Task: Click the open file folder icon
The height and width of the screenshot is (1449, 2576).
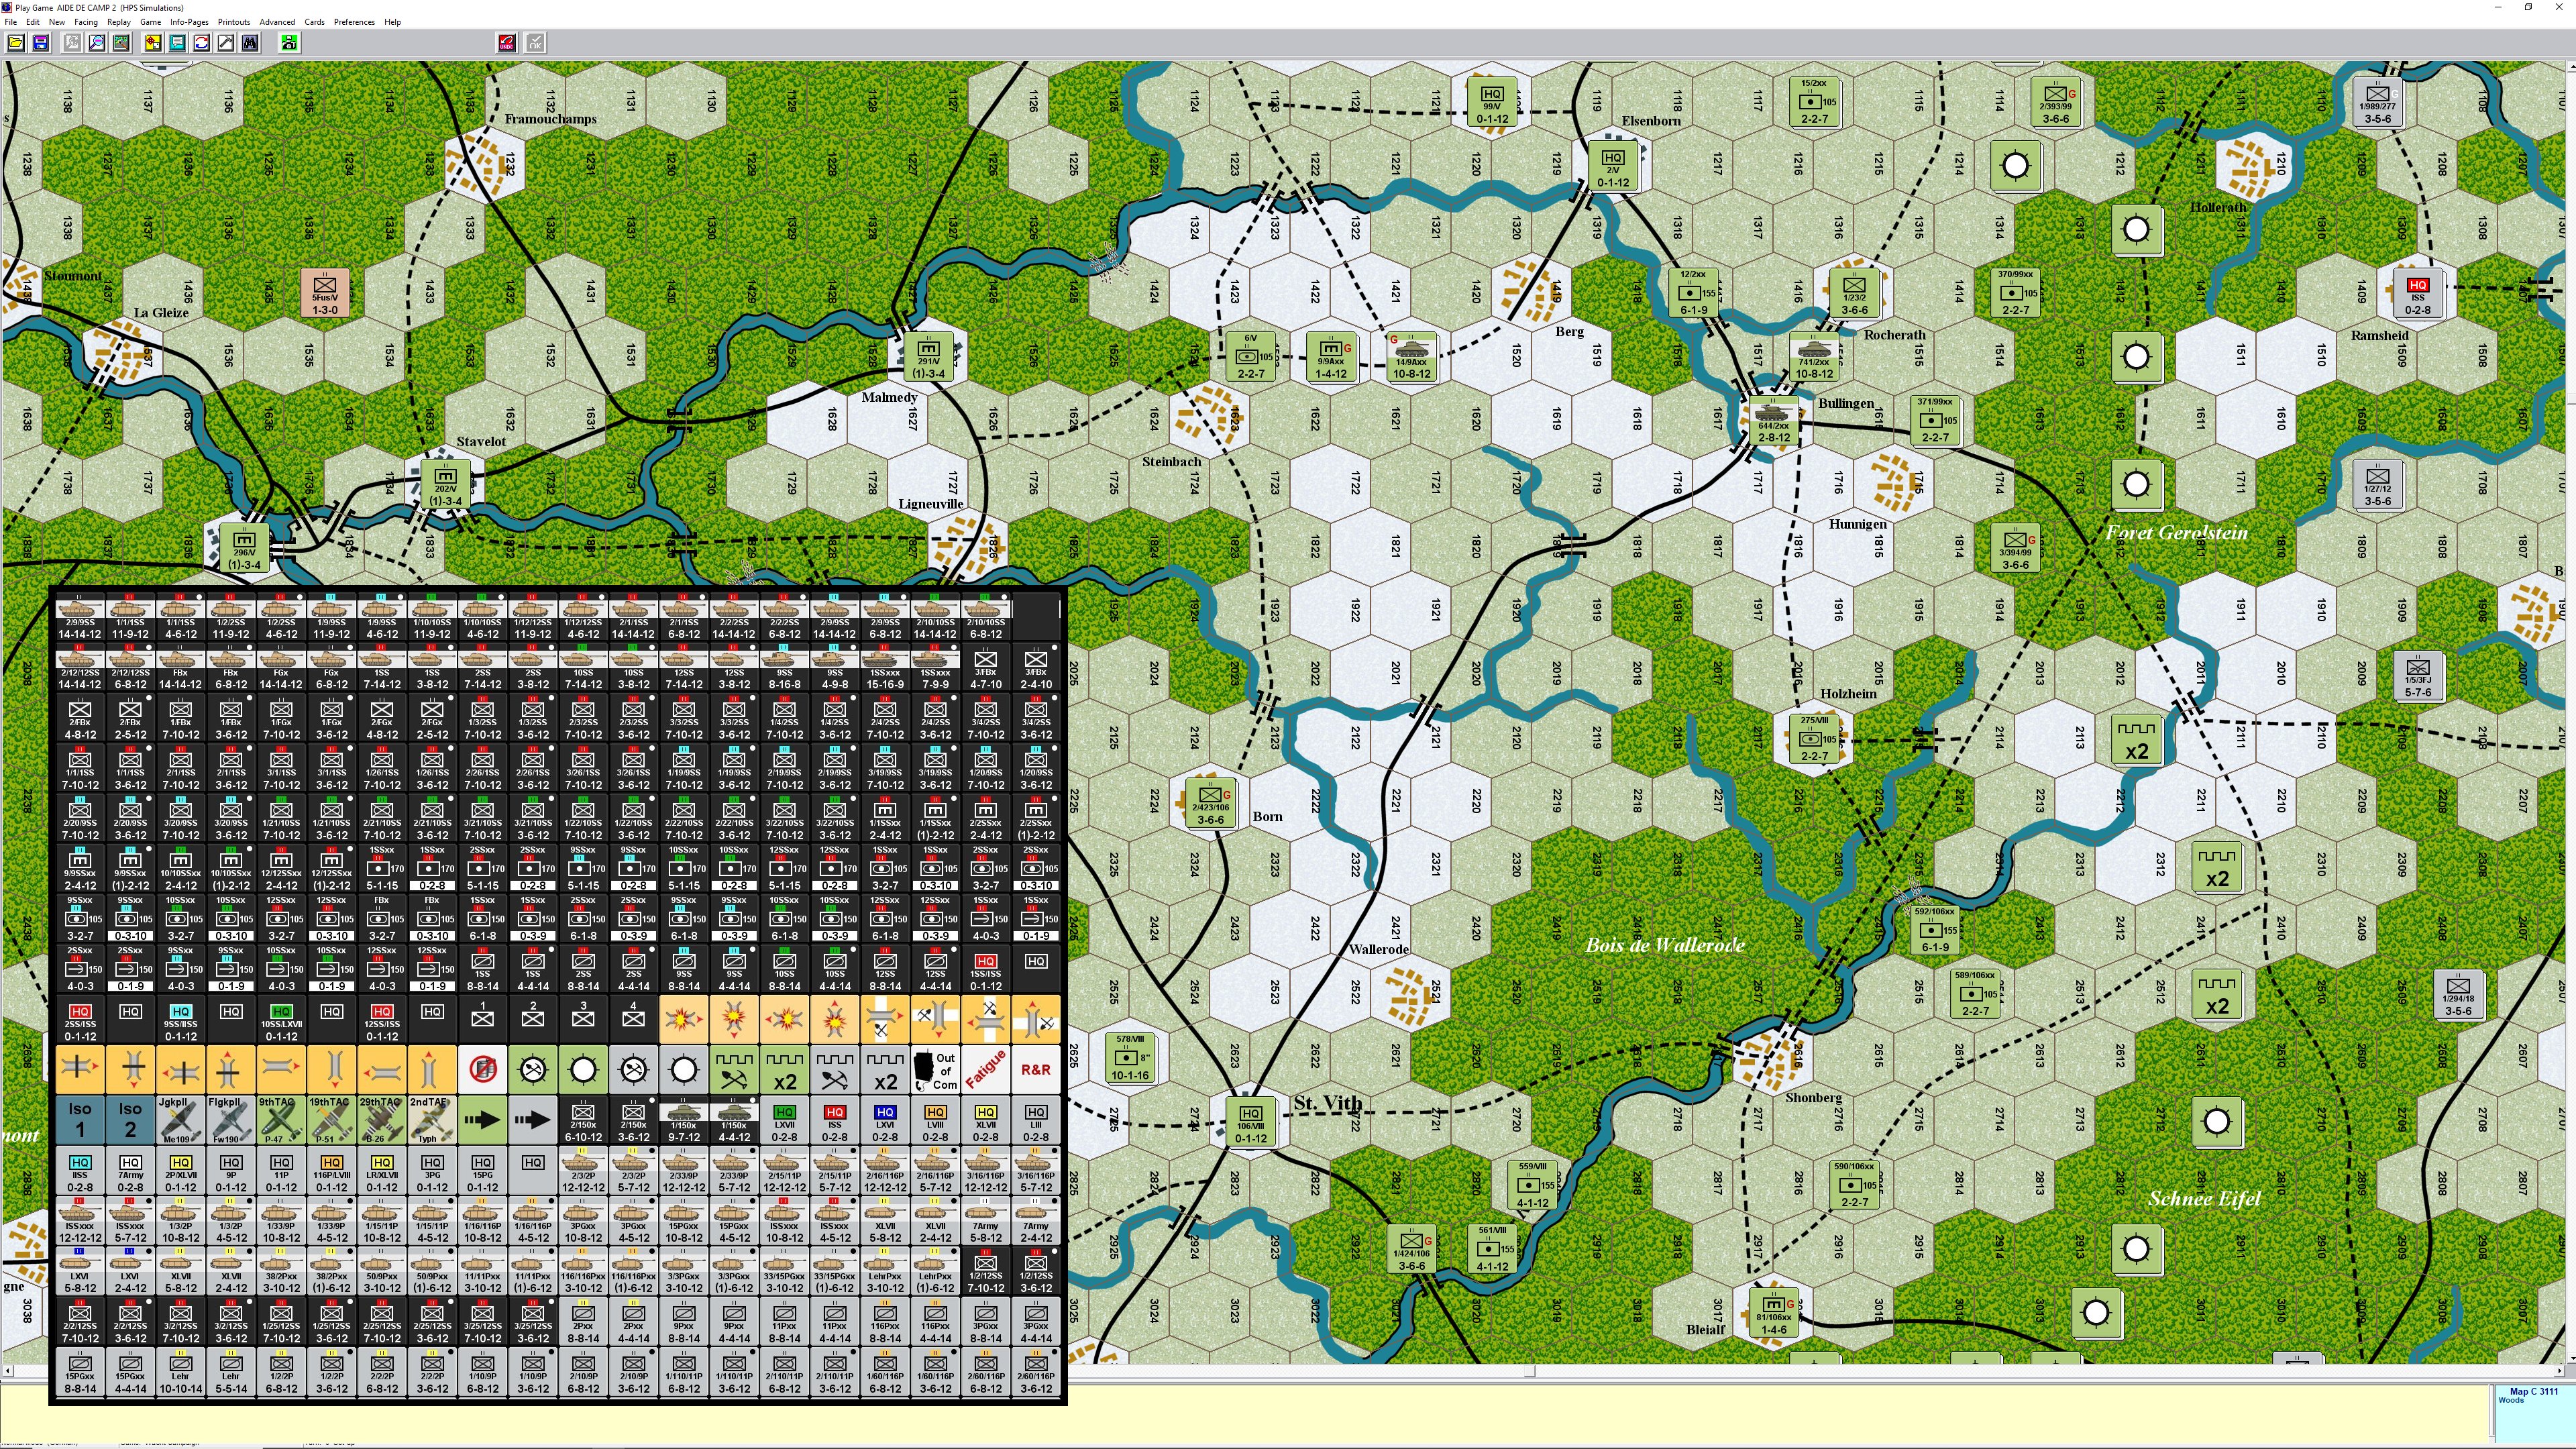Action: coord(16,43)
